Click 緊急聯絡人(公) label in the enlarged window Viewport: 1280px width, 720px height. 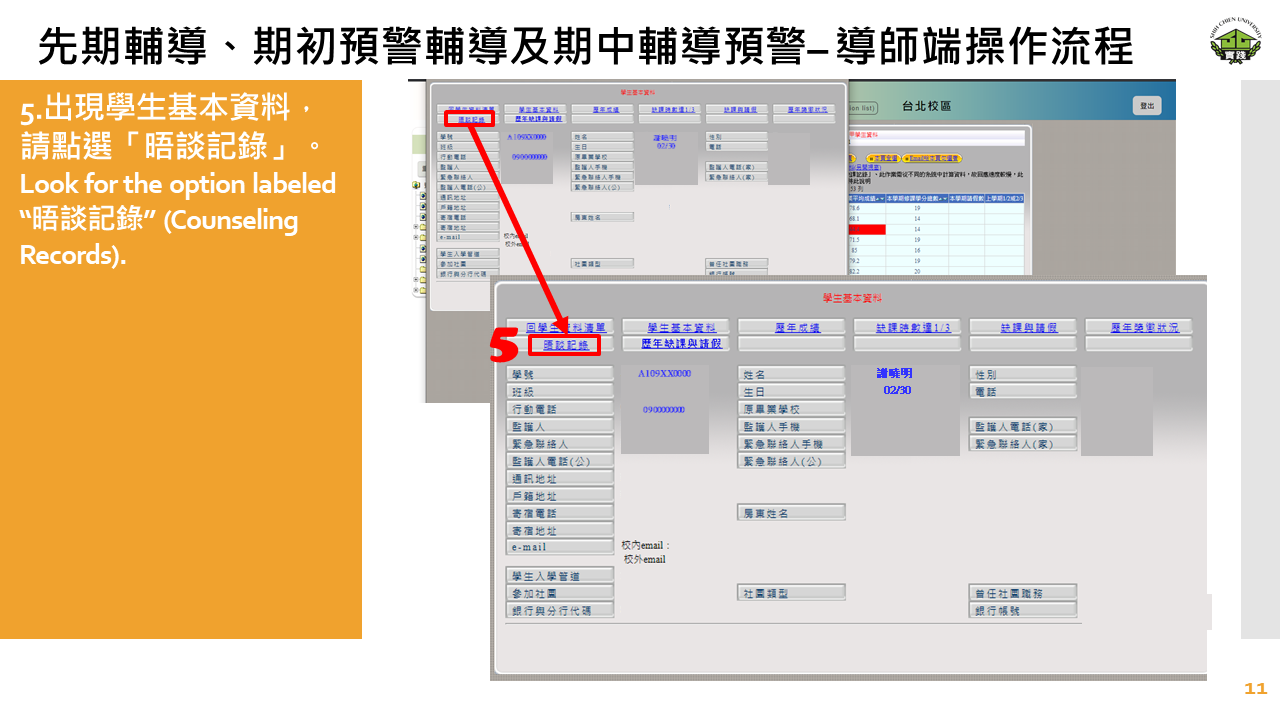click(792, 461)
